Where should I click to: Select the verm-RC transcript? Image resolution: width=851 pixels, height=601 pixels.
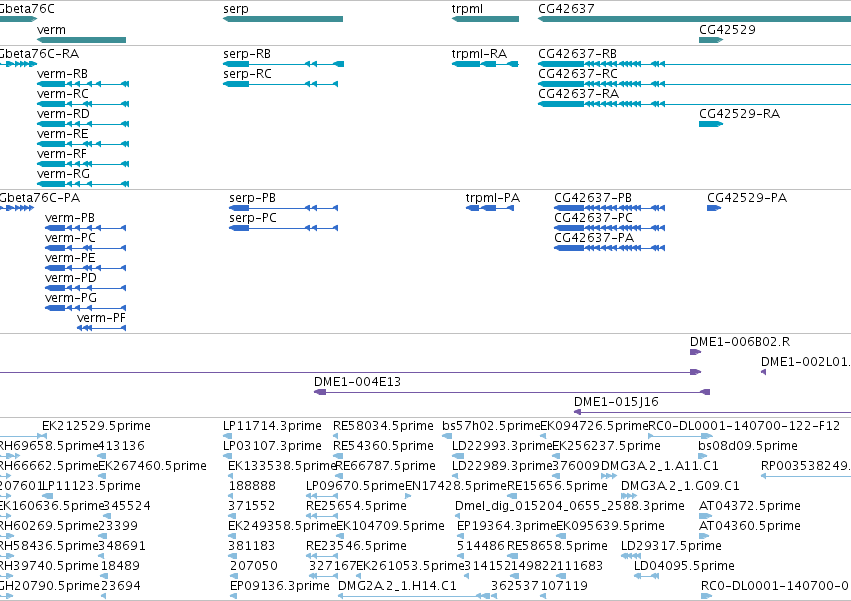tap(83, 104)
